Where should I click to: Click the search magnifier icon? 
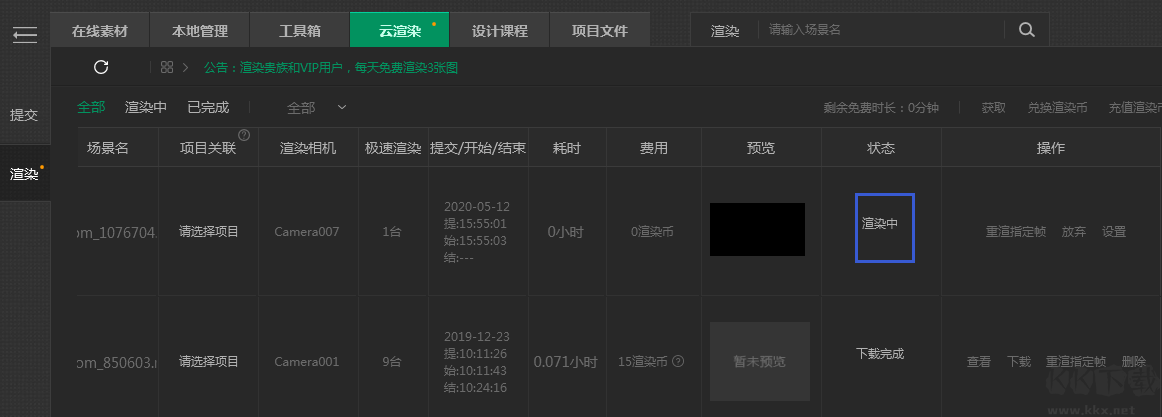[1027, 30]
